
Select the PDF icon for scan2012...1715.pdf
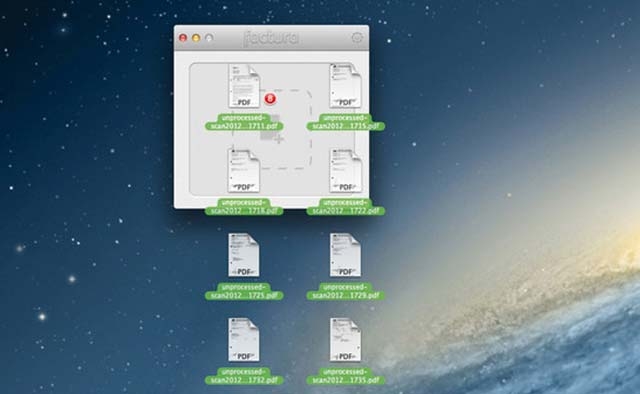[345, 86]
